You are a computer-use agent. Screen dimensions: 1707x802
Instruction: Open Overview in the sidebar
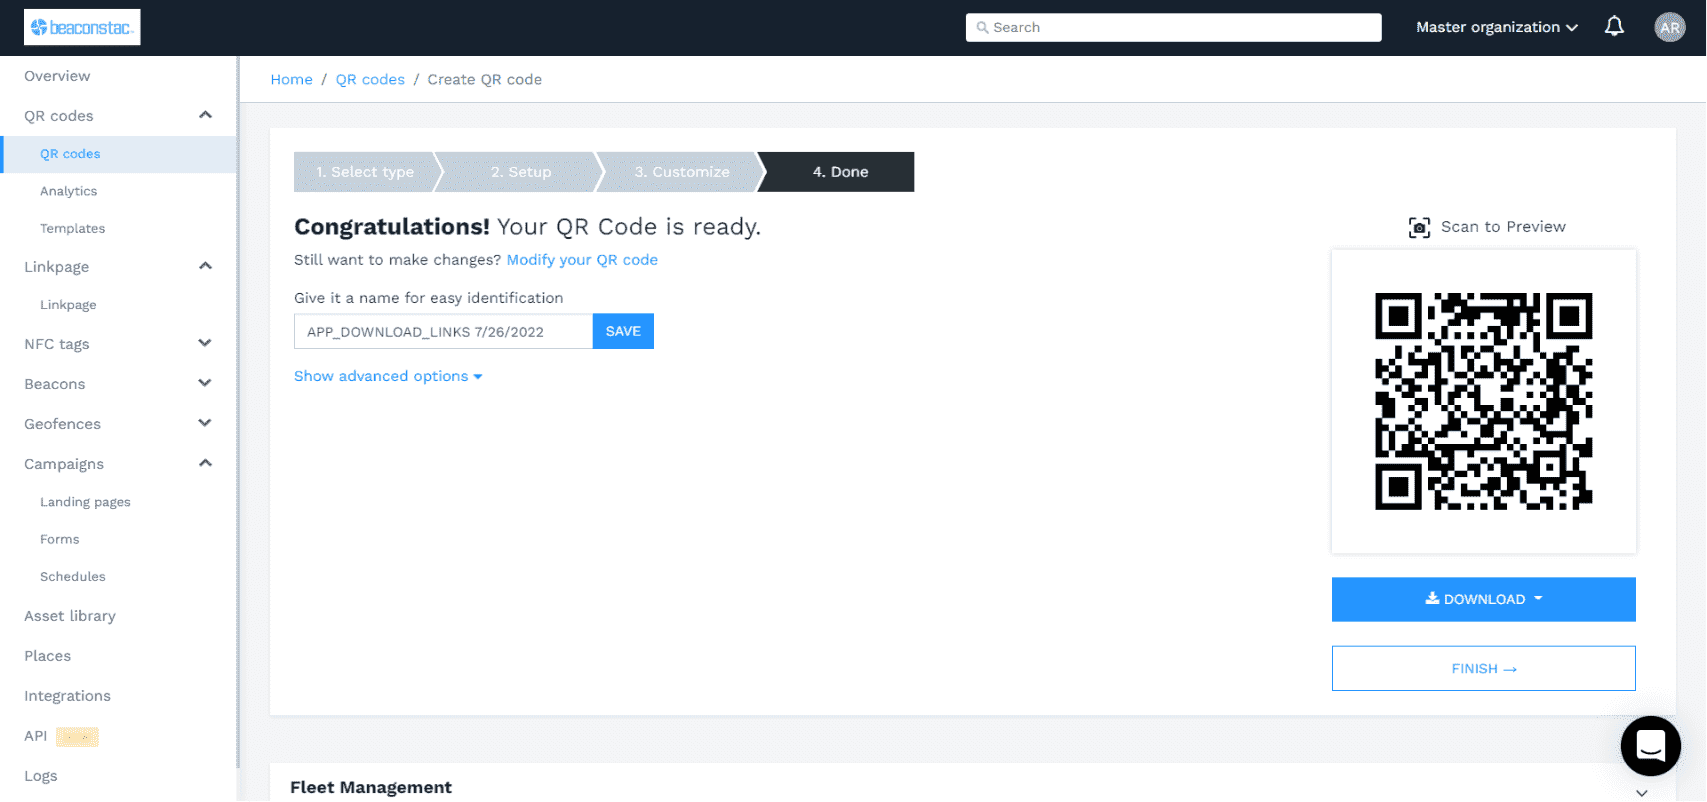click(x=57, y=76)
